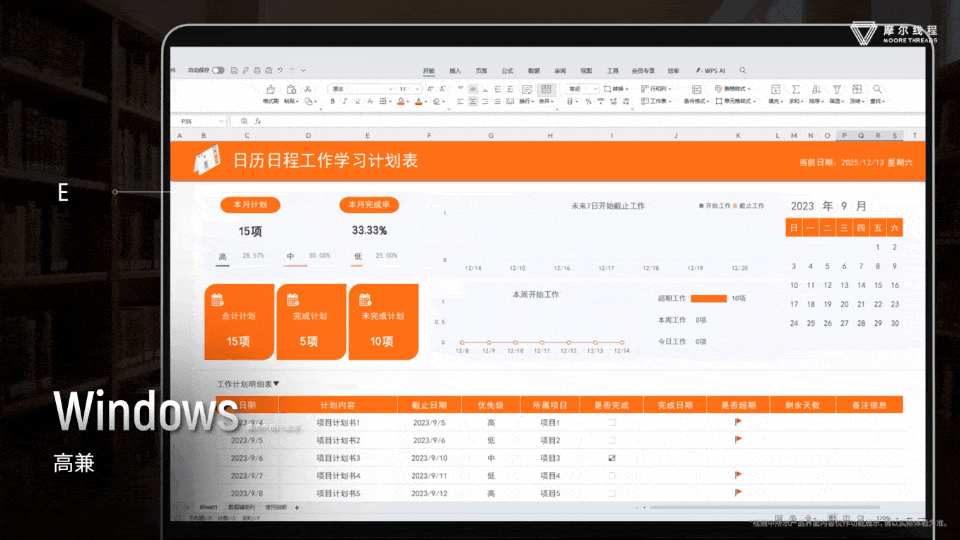Screen dimensions: 960x540
Task: Click the 本月计划 orange pill button
Action: tap(250, 204)
